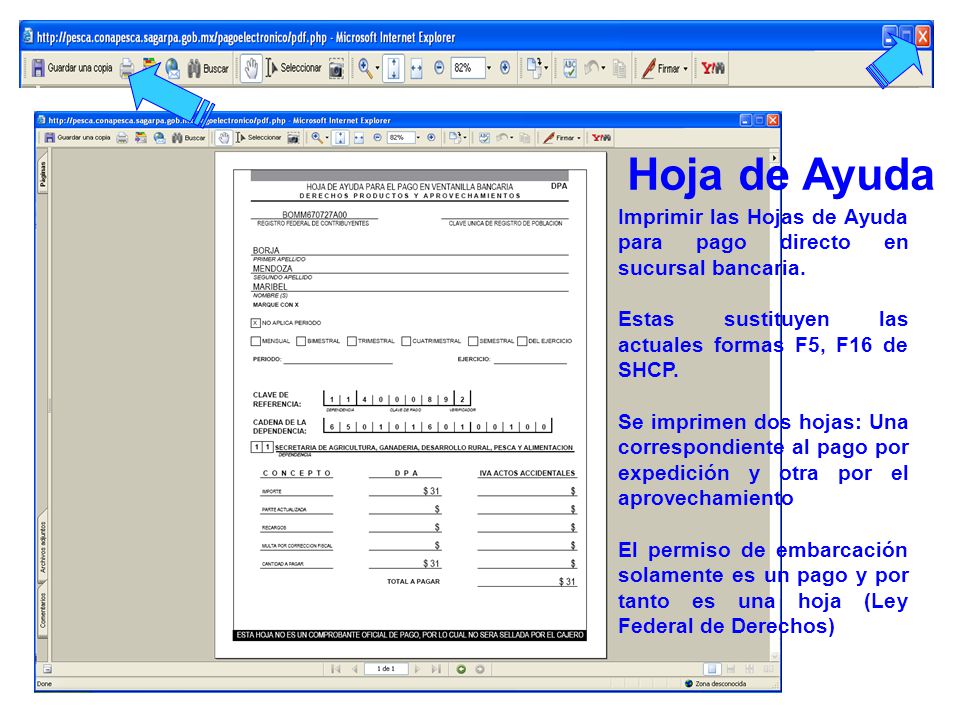Click Guardar una copia in the lower window toolbar

[x=78, y=138]
